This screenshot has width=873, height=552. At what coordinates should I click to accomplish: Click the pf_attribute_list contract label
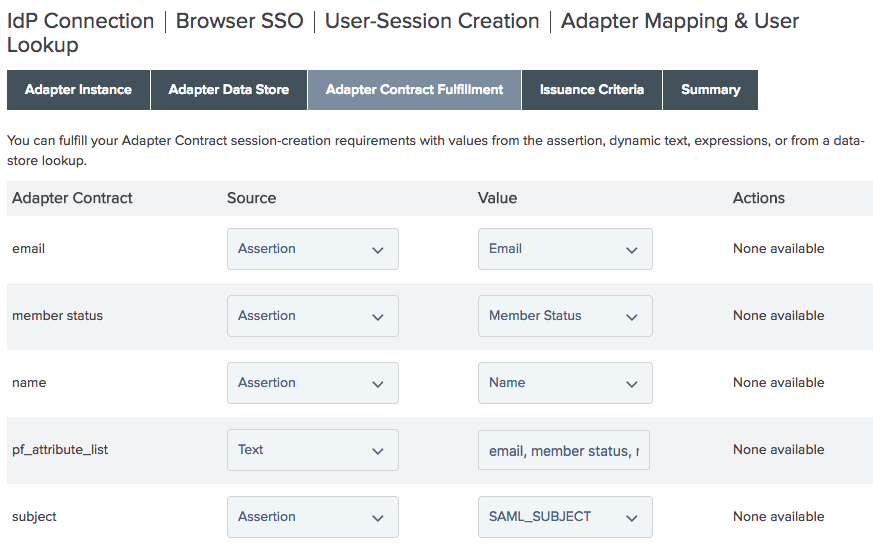click(60, 450)
